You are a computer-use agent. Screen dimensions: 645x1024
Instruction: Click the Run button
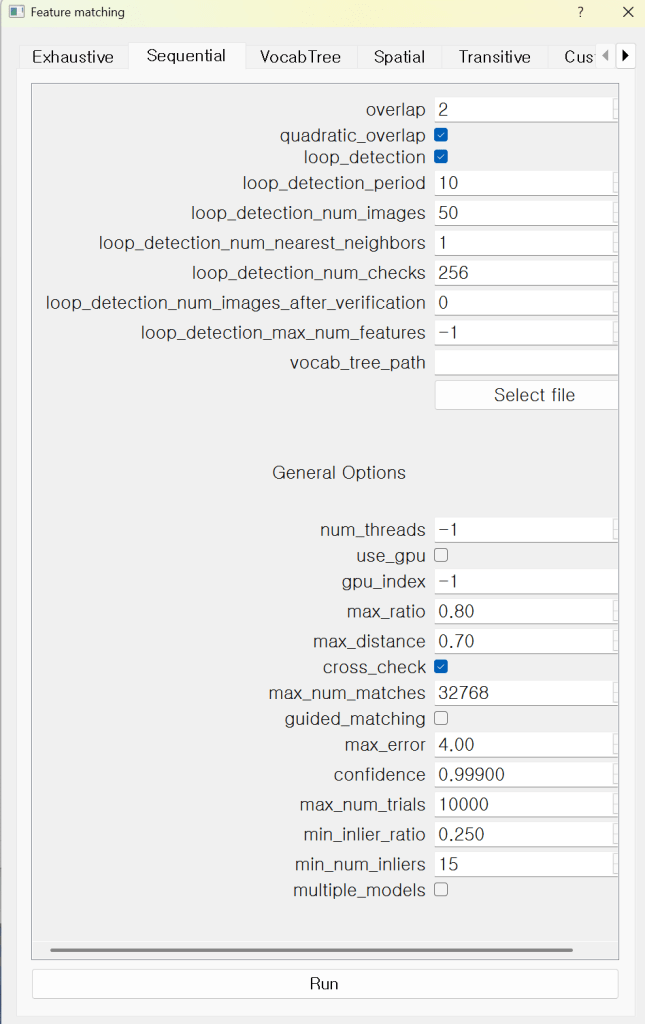point(324,984)
